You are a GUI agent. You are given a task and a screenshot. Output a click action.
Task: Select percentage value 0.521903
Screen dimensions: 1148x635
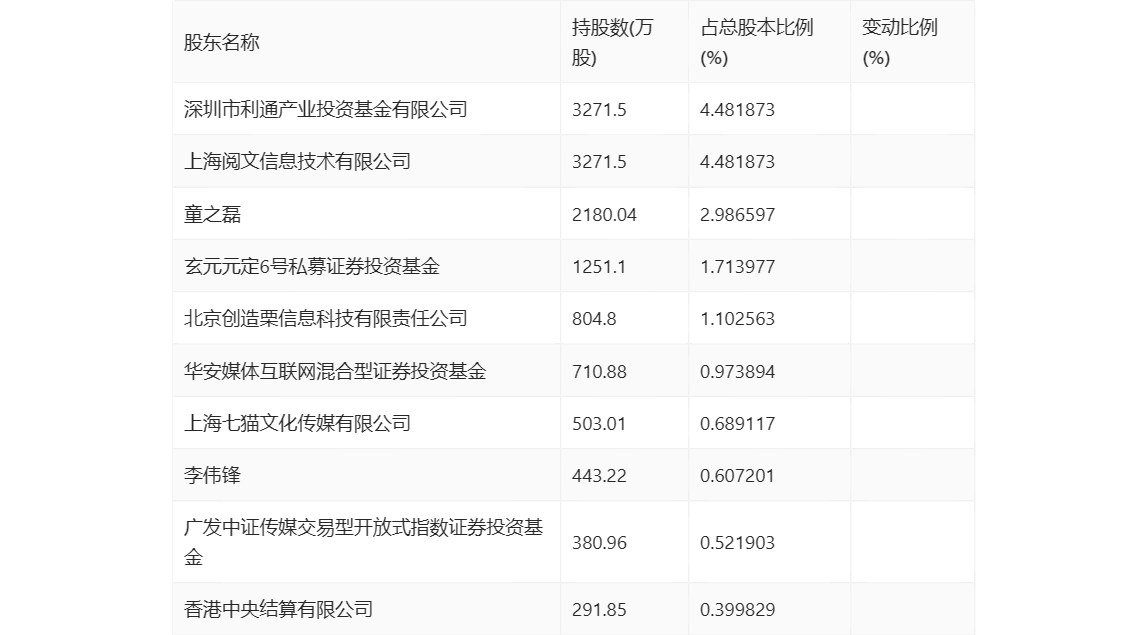point(737,542)
